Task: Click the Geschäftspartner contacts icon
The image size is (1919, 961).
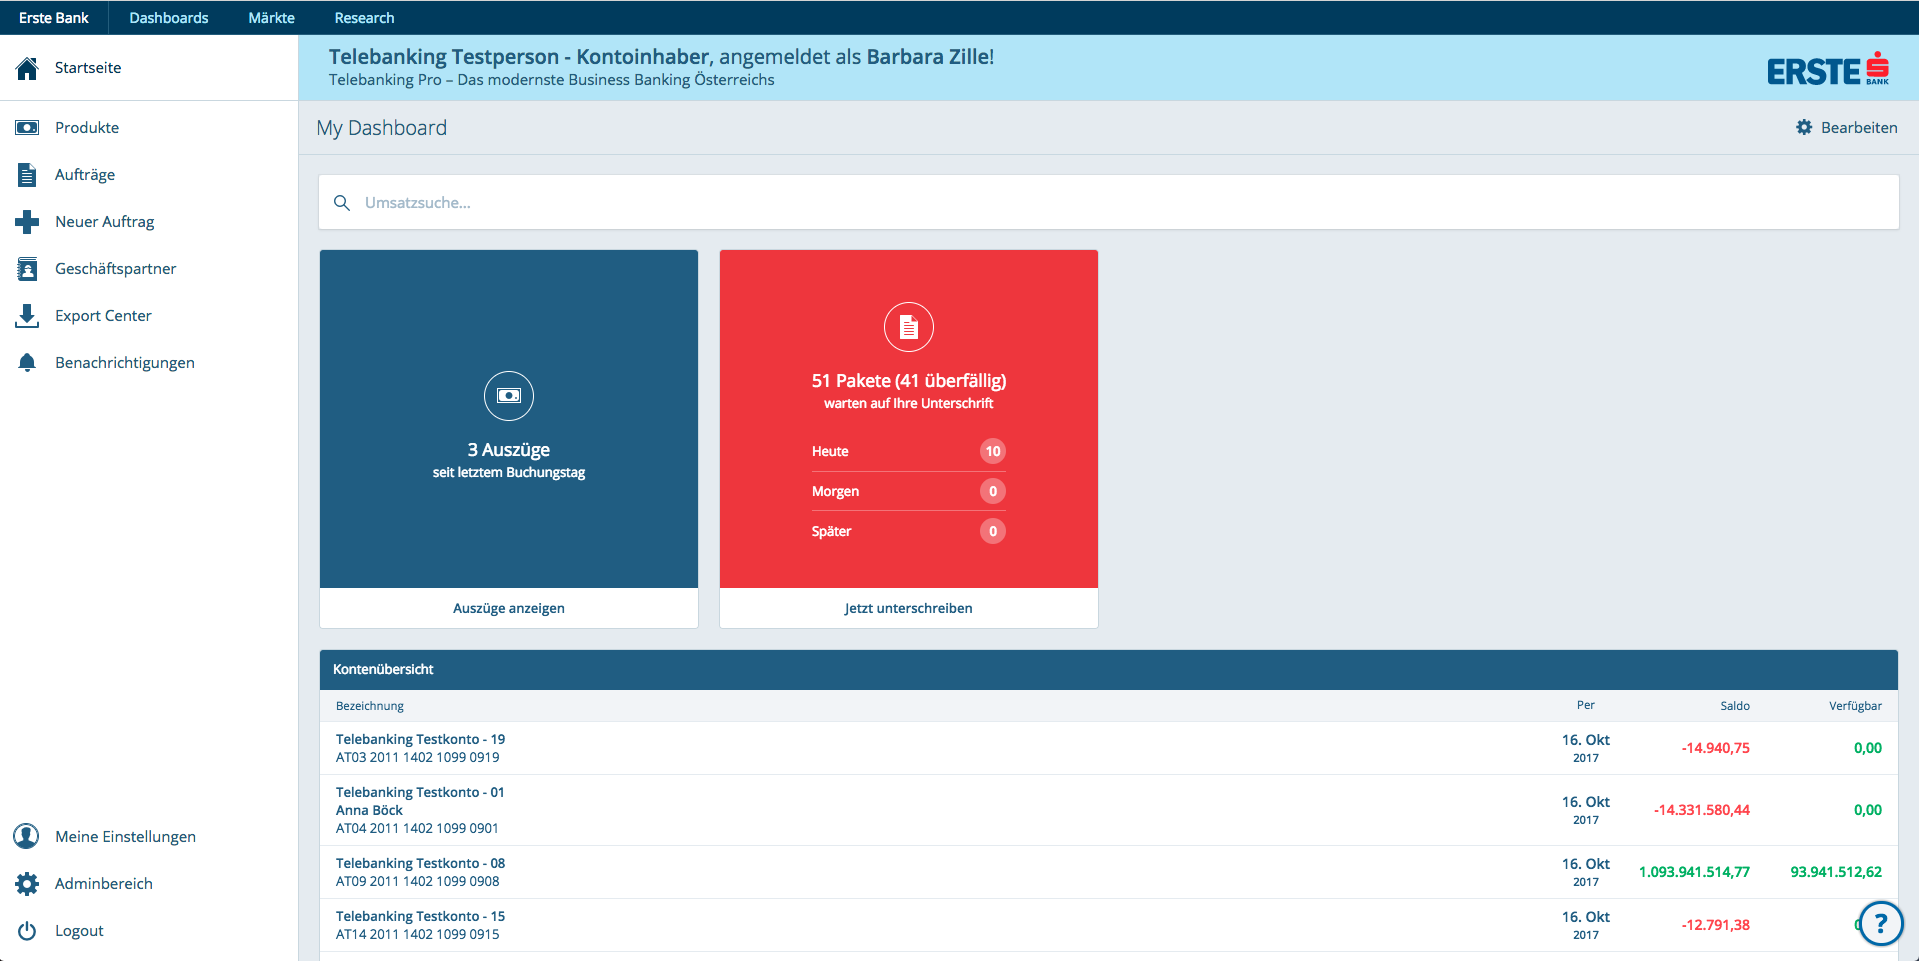Action: point(27,269)
